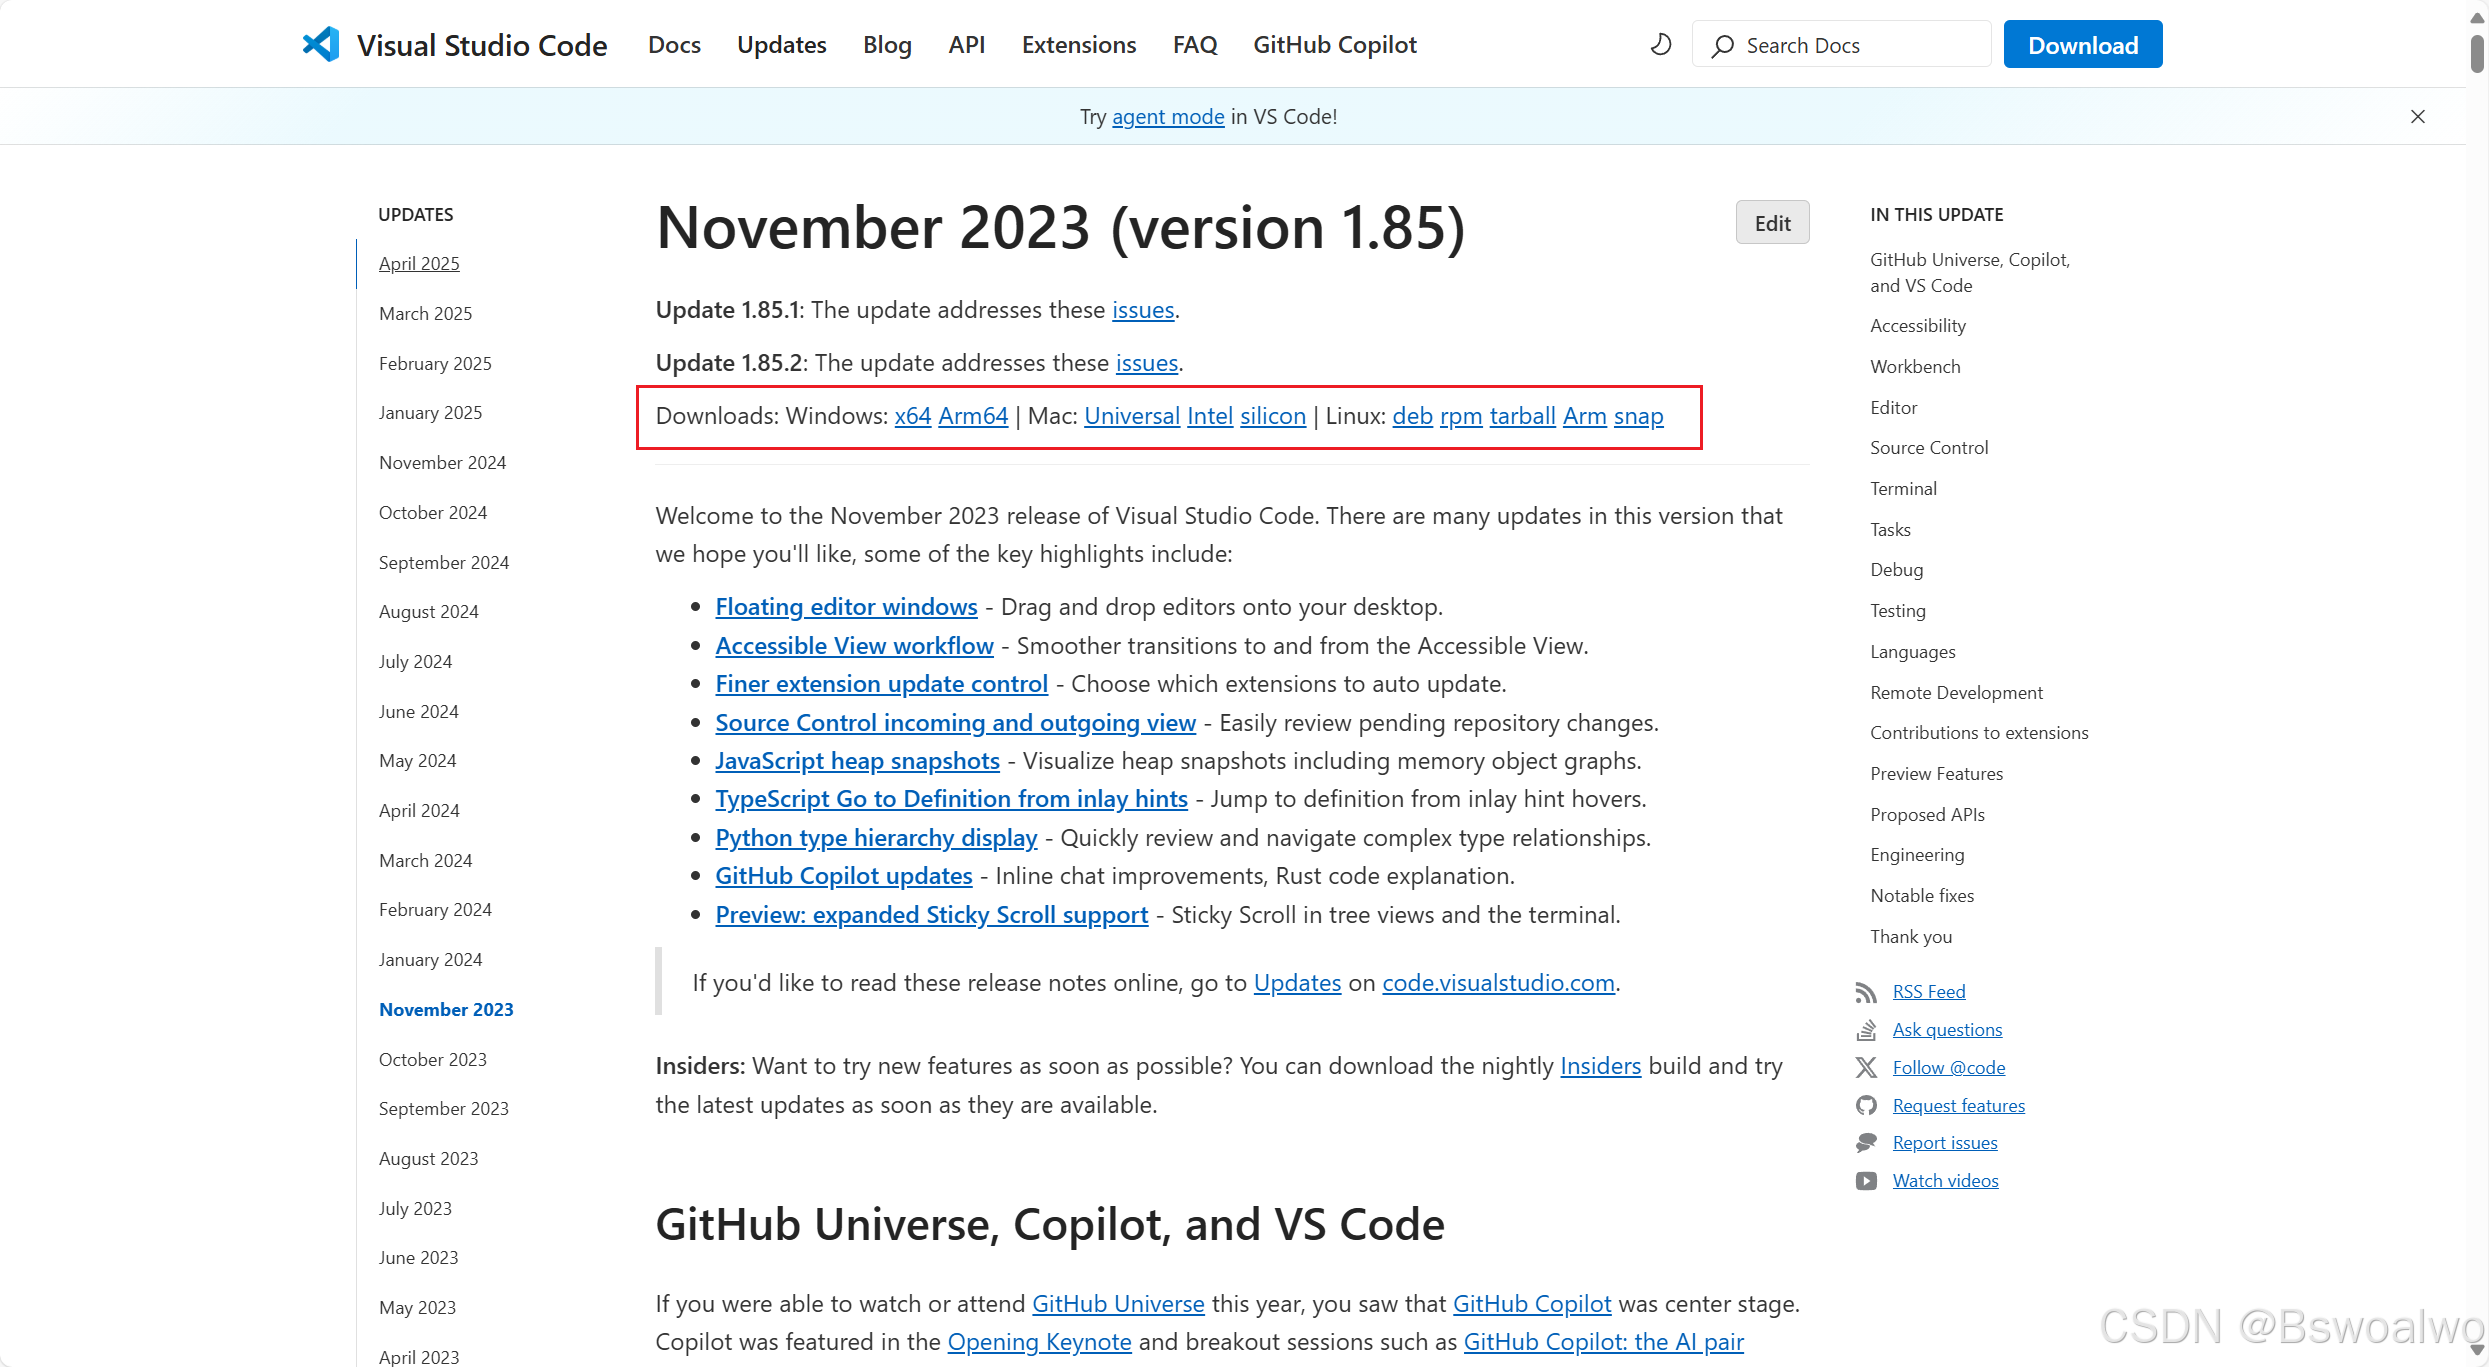The height and width of the screenshot is (1367, 2489).
Task: Click the Visual Studio Code logo icon
Action: tap(321, 45)
